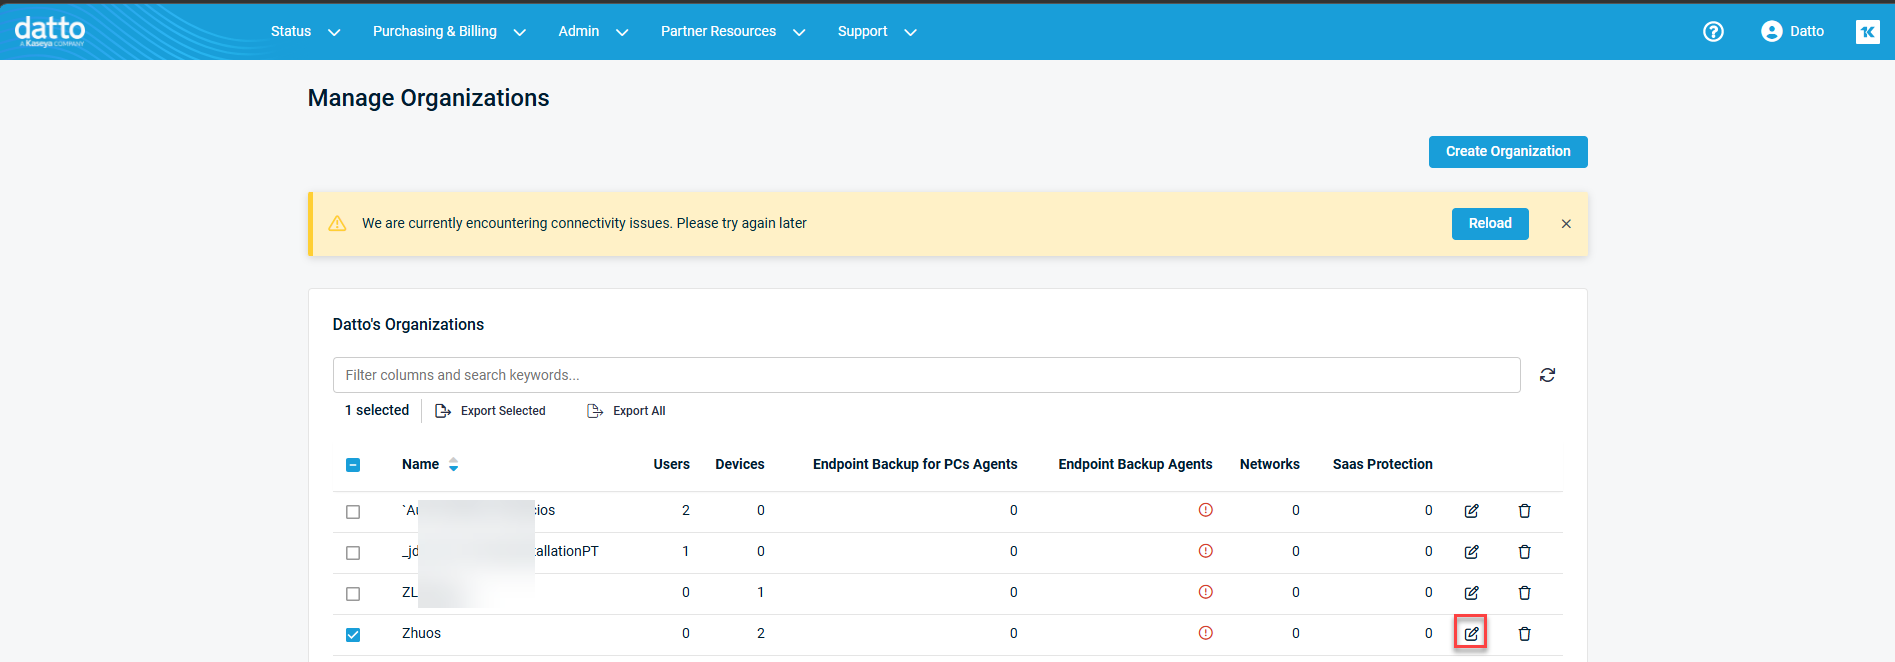
Task: Click the red alert icon in Zhuos row
Action: pyautogui.click(x=1205, y=633)
